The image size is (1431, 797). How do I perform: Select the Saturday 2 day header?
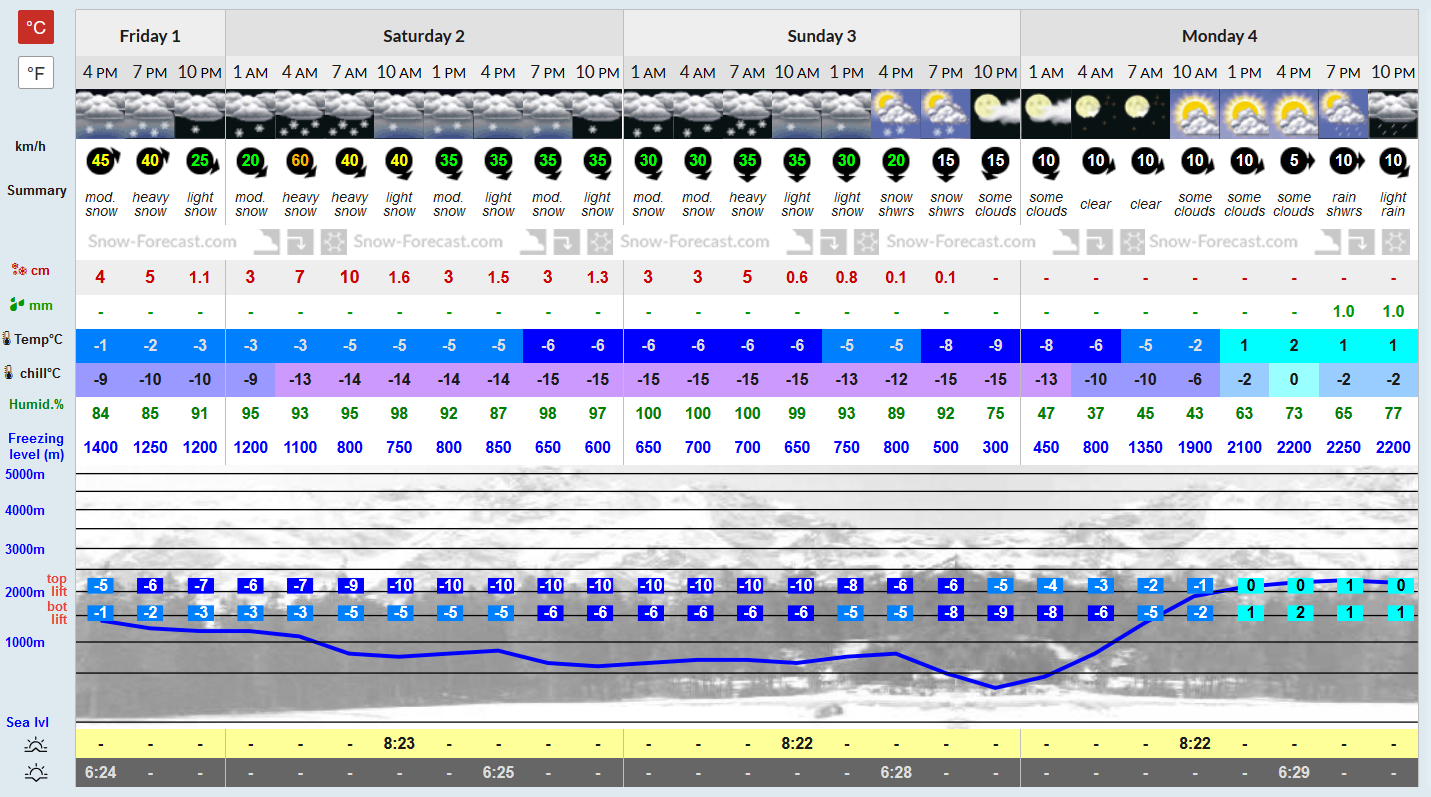(x=424, y=36)
